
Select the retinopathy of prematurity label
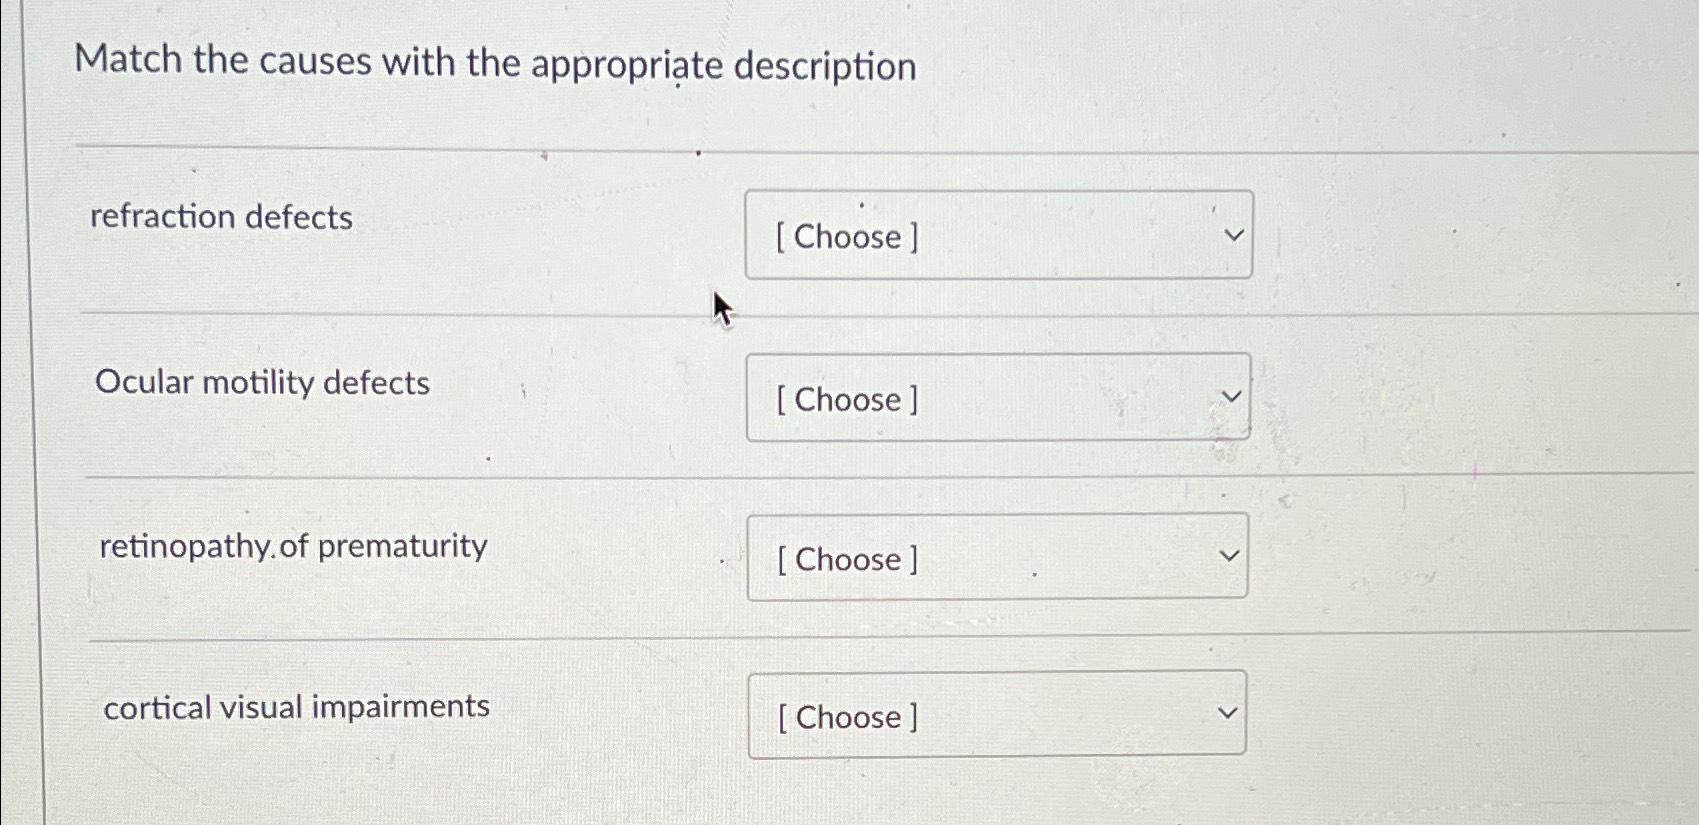tap(291, 547)
